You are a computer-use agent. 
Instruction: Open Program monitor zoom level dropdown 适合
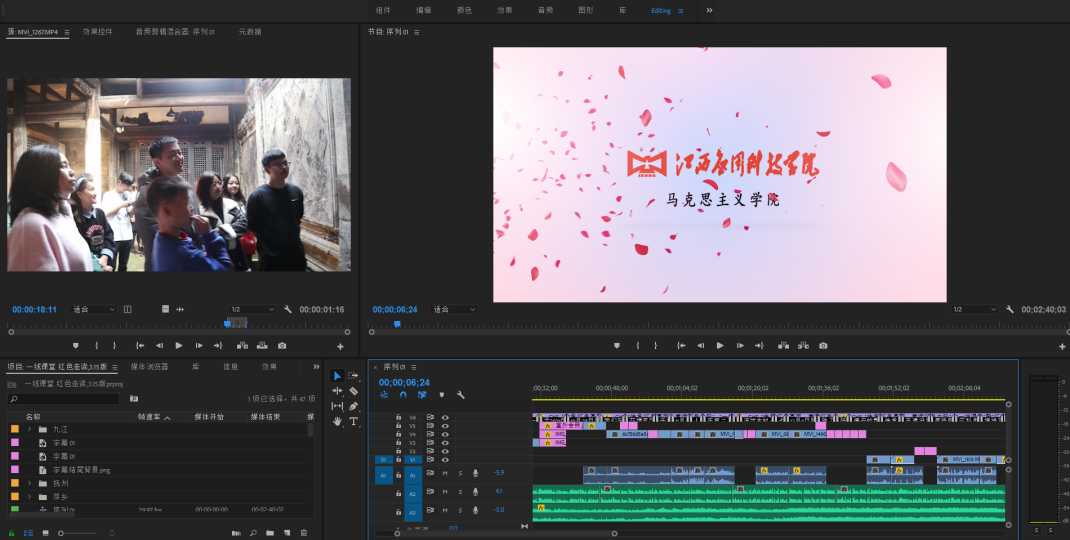point(453,309)
